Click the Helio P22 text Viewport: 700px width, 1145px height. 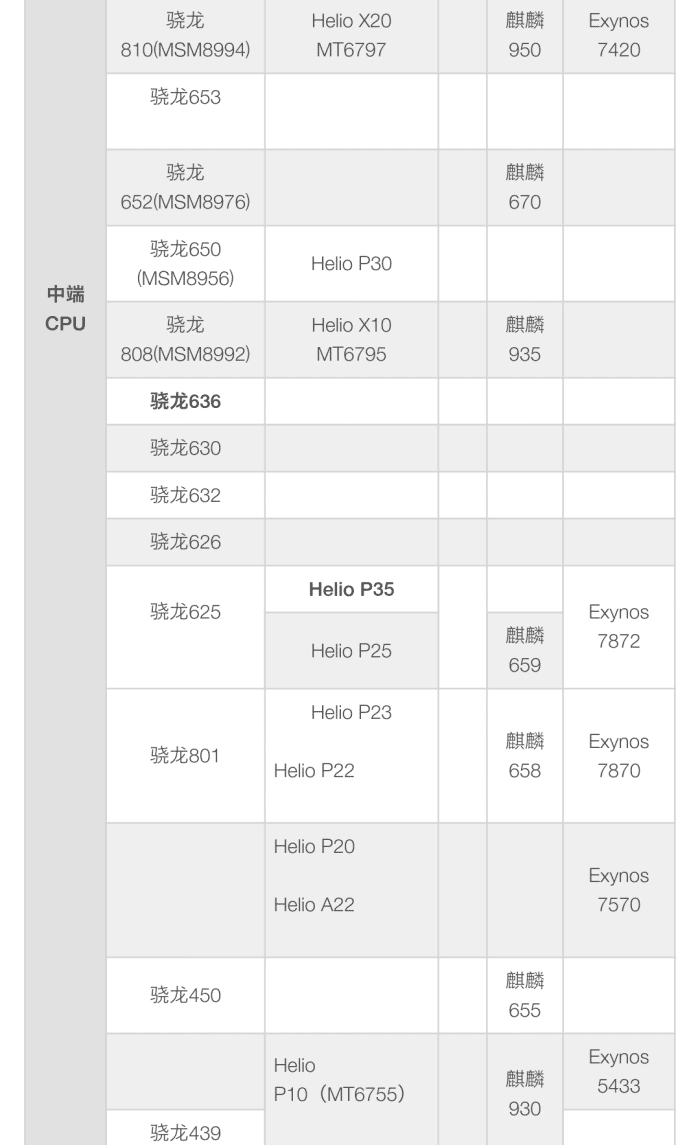pos(314,771)
